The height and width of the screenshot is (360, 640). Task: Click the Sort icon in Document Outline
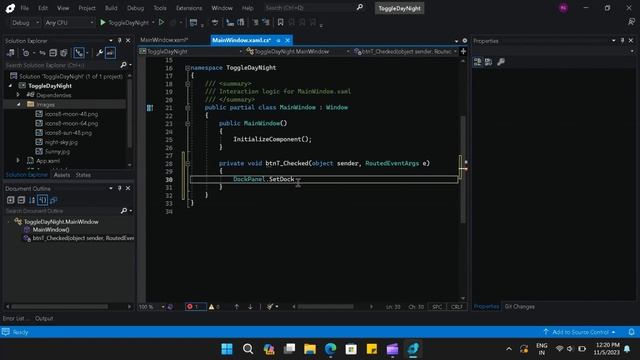pyautogui.click(x=32, y=200)
